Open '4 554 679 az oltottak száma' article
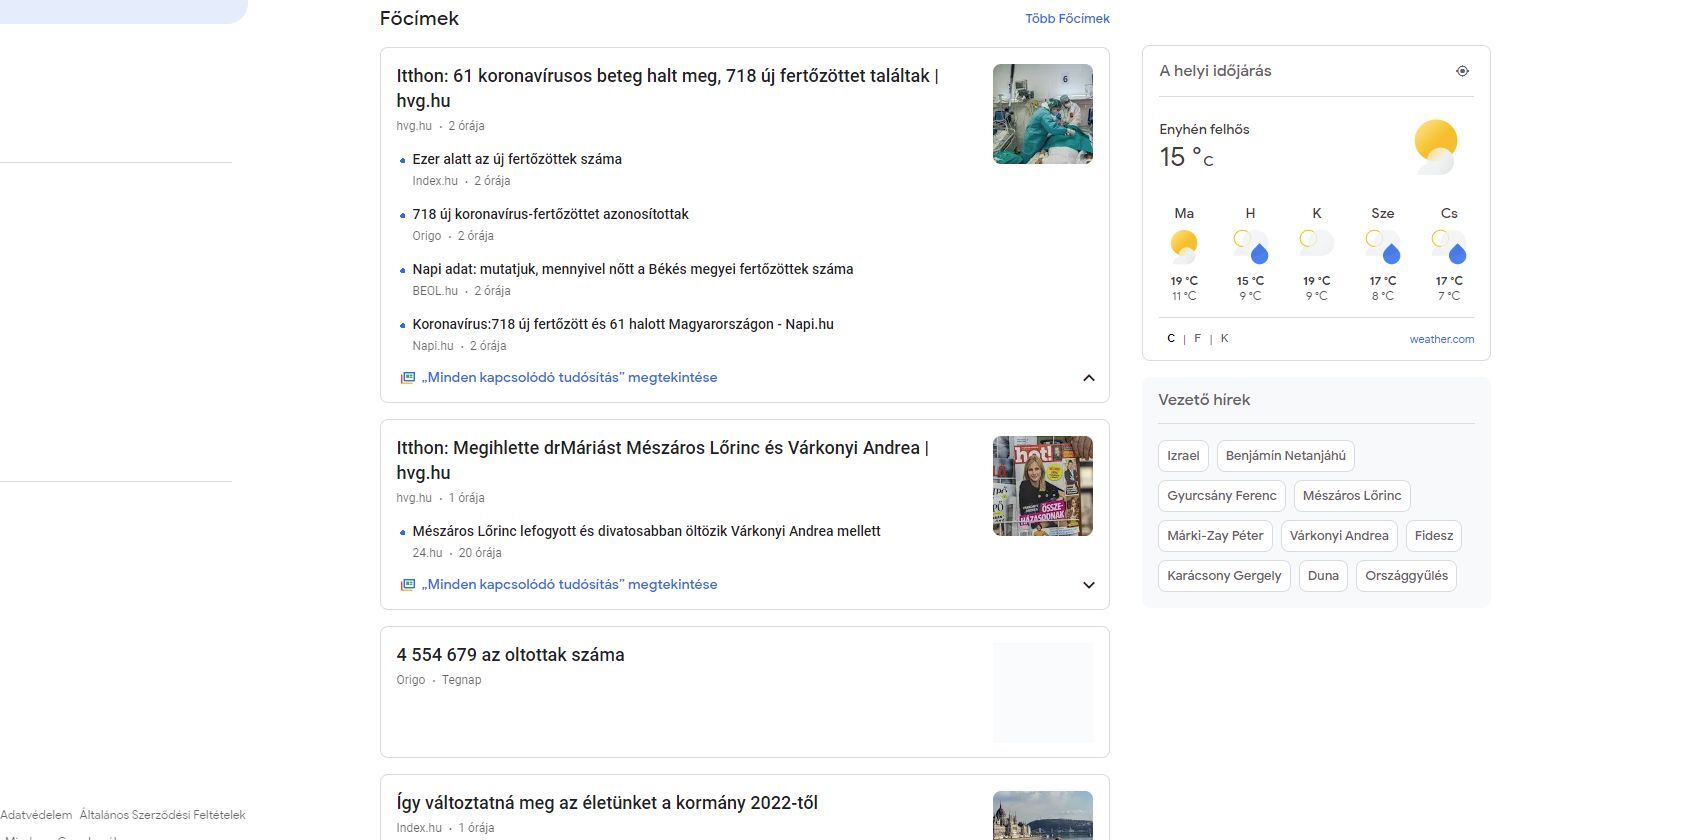 pyautogui.click(x=510, y=655)
